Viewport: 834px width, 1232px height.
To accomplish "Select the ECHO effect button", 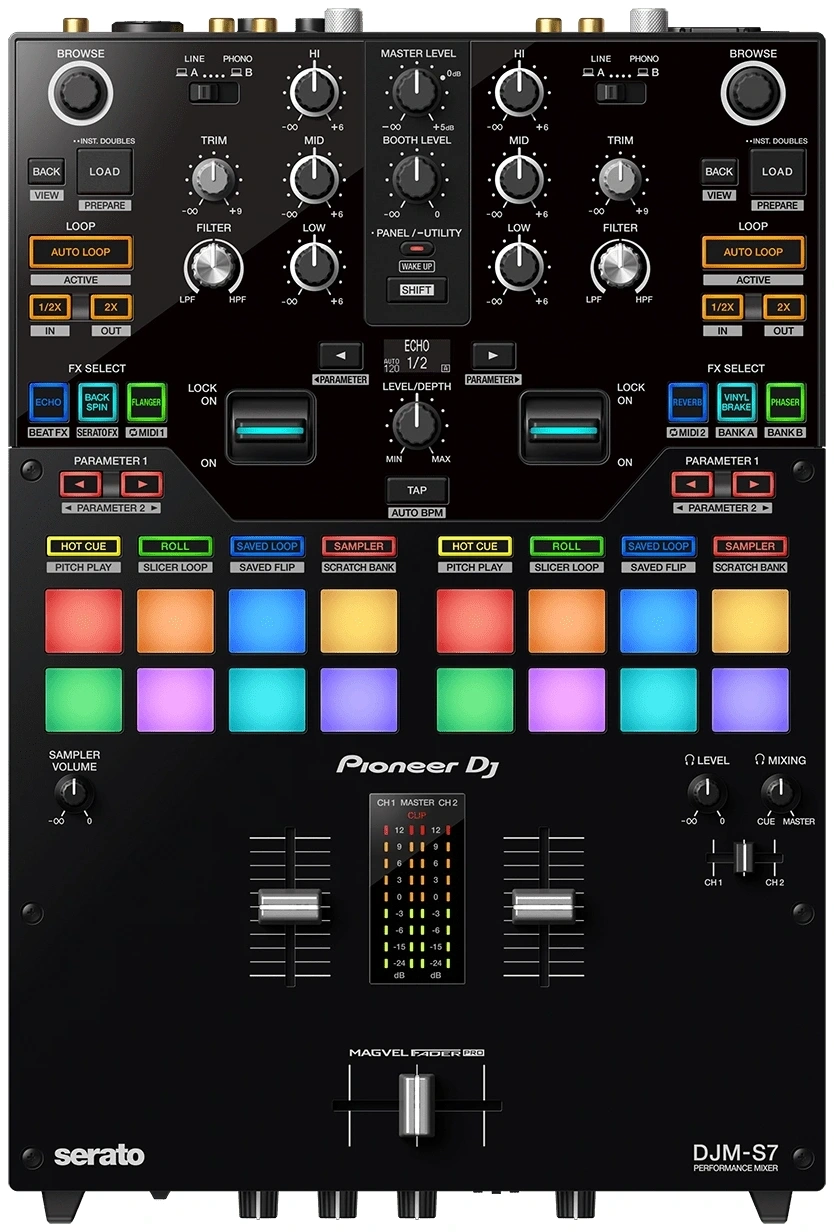I will pyautogui.click(x=48, y=402).
